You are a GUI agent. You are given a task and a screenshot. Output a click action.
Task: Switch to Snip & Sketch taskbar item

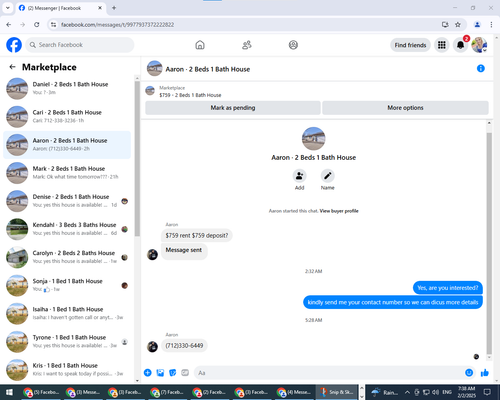point(337,392)
